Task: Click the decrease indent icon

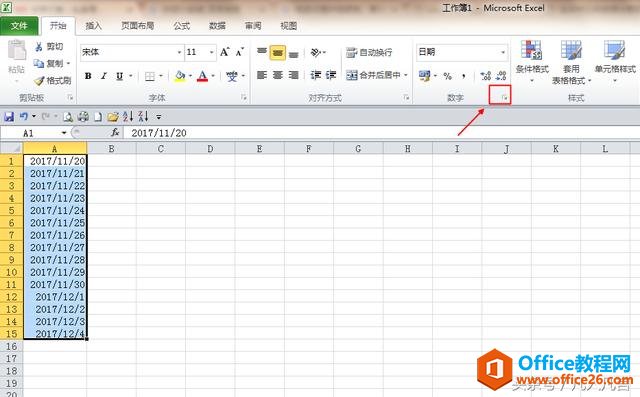Action: pyautogui.click(x=316, y=75)
